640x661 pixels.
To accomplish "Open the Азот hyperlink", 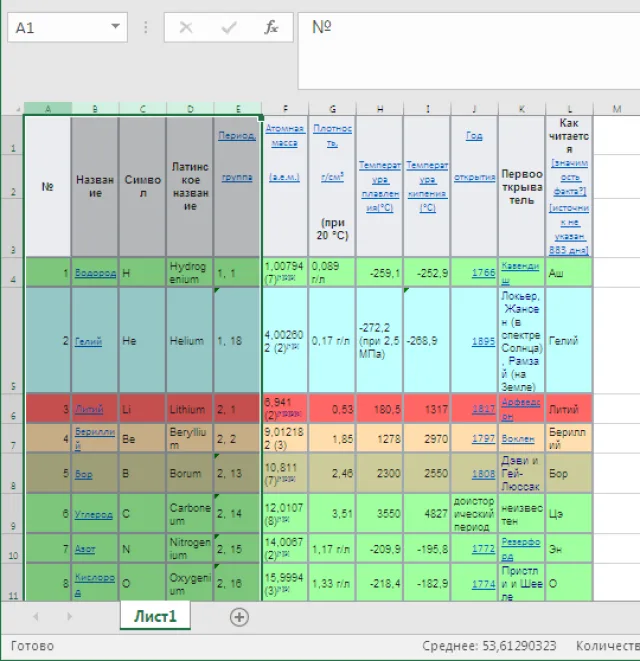I will 85,549.
